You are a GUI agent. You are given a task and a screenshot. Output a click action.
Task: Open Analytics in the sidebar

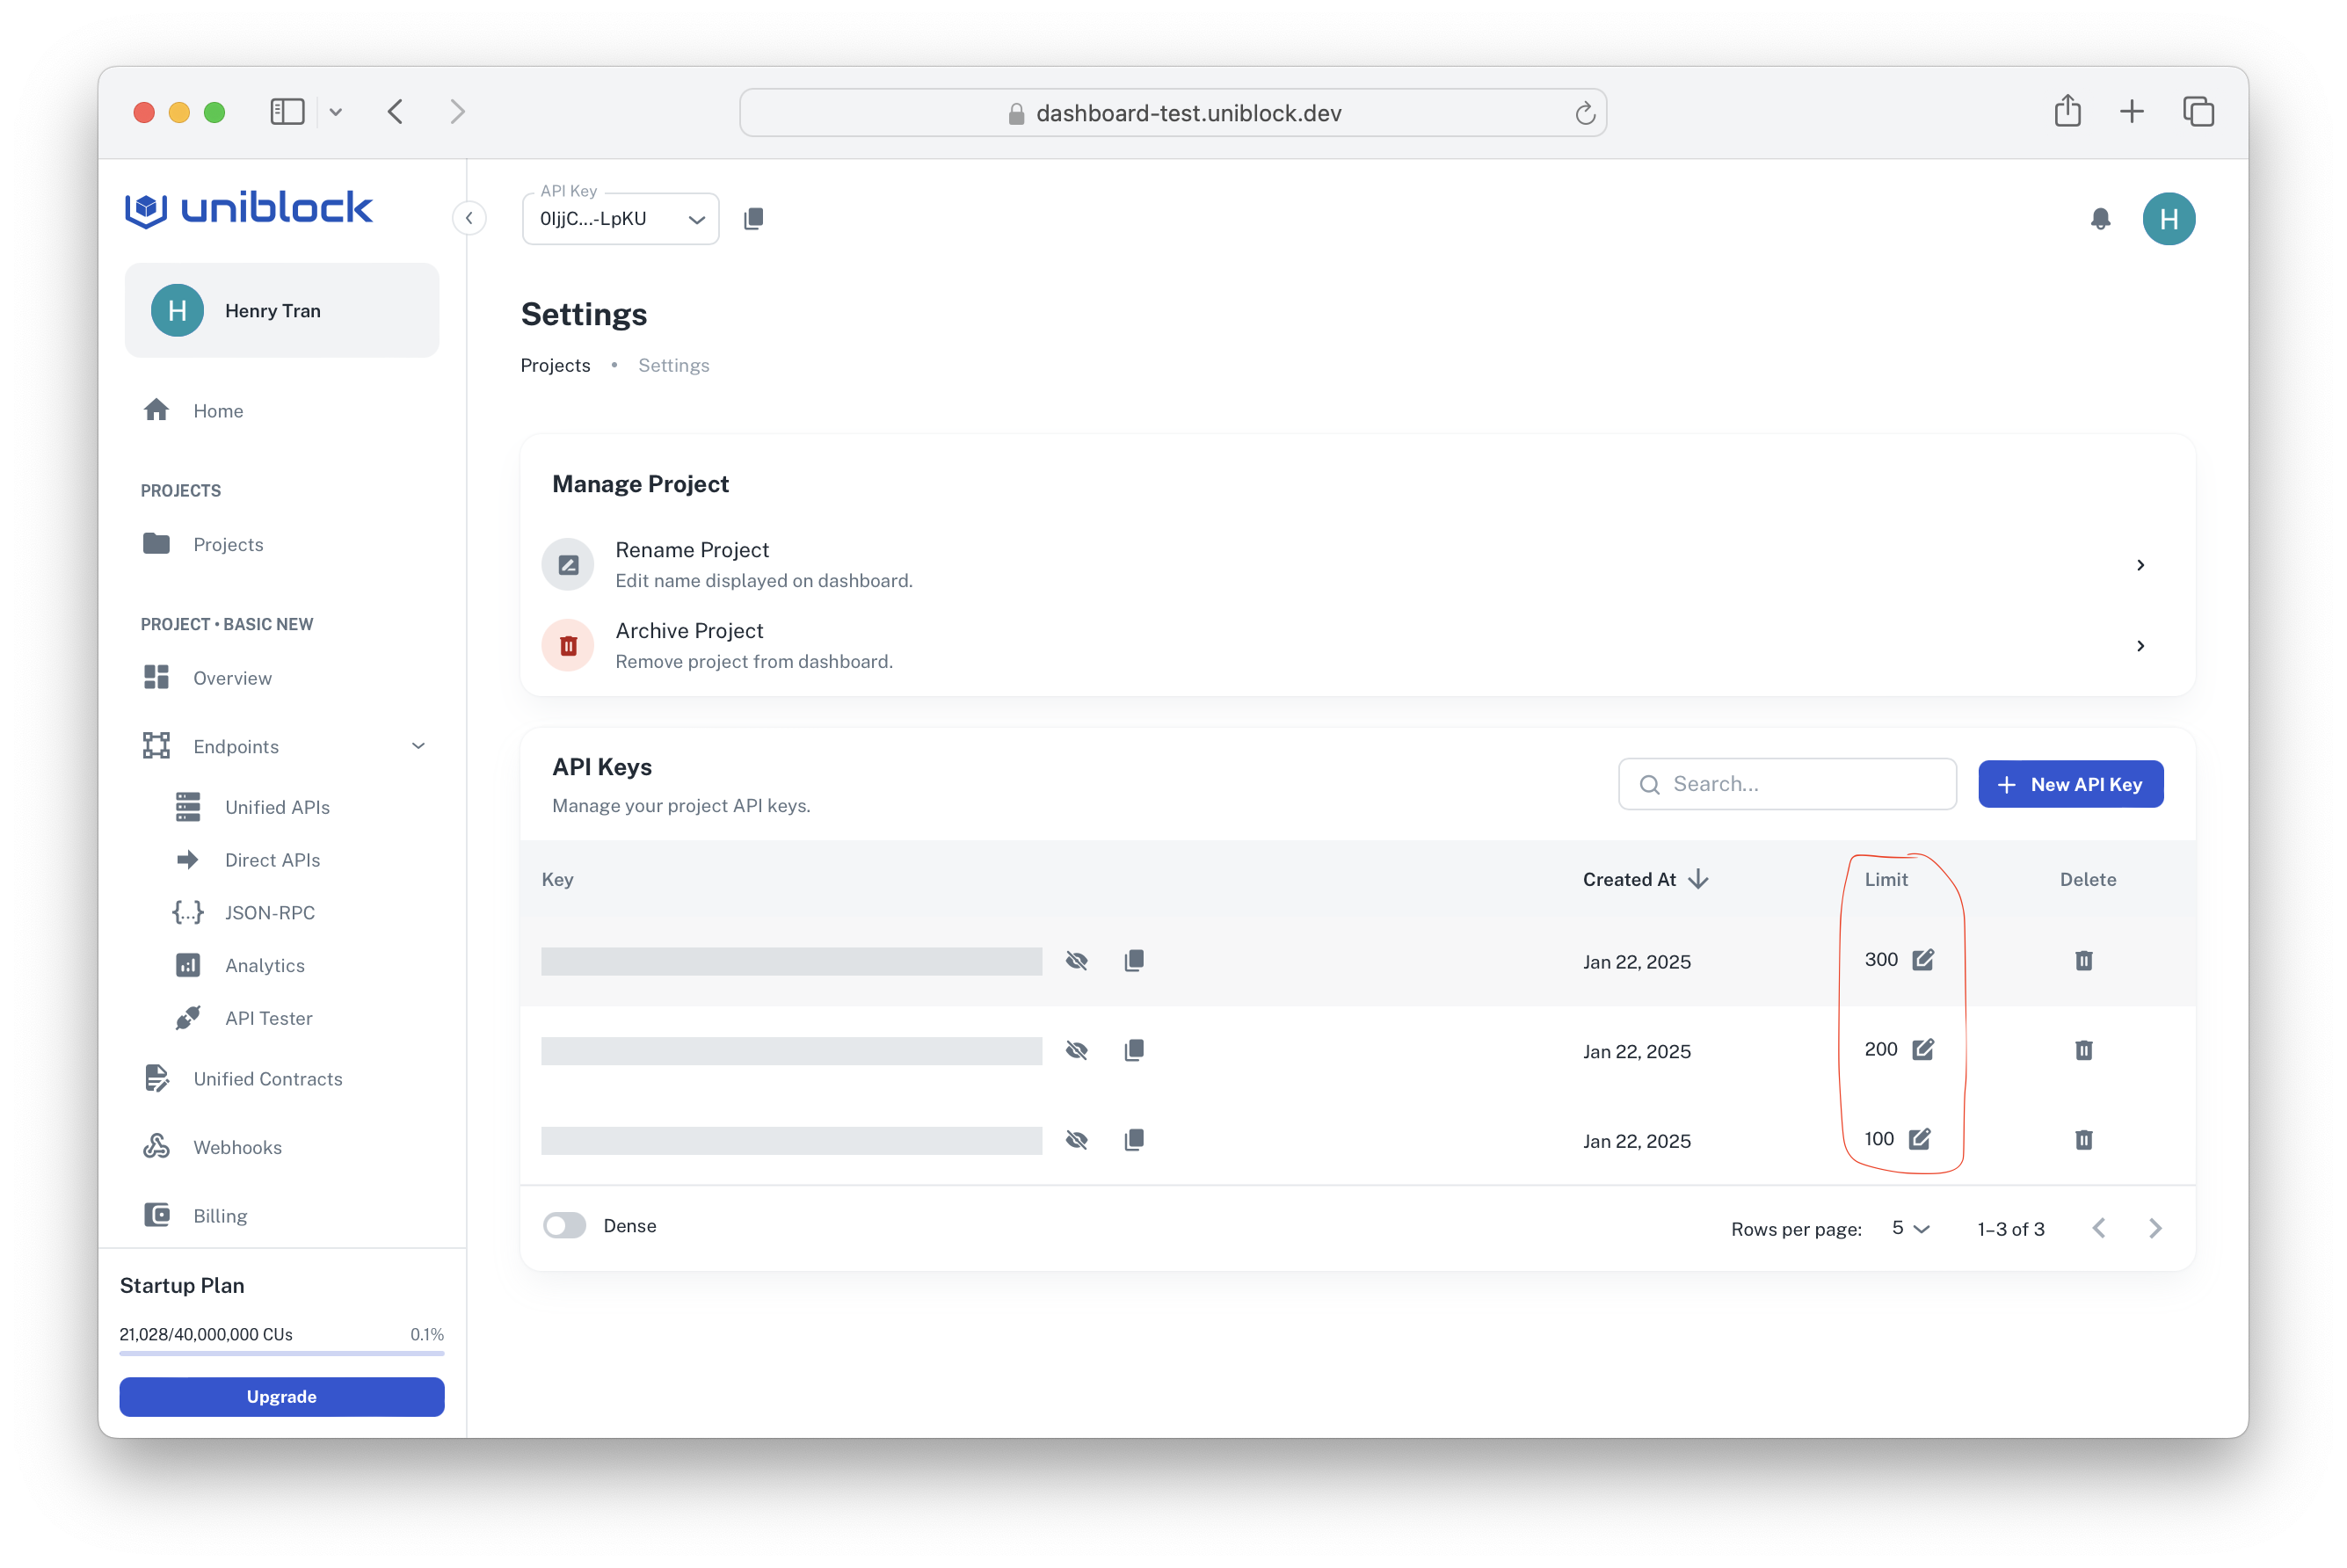(282, 965)
